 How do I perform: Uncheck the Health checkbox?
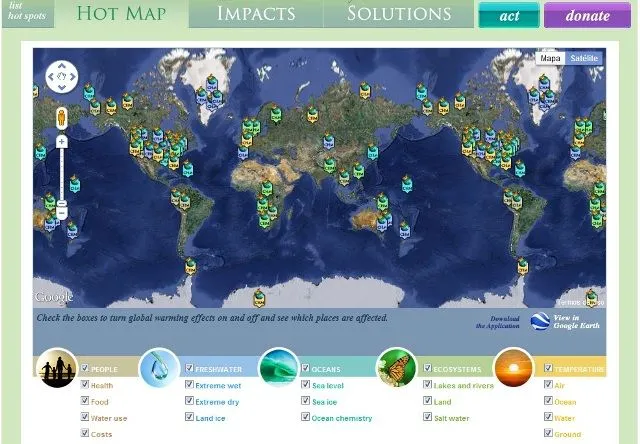85,385
